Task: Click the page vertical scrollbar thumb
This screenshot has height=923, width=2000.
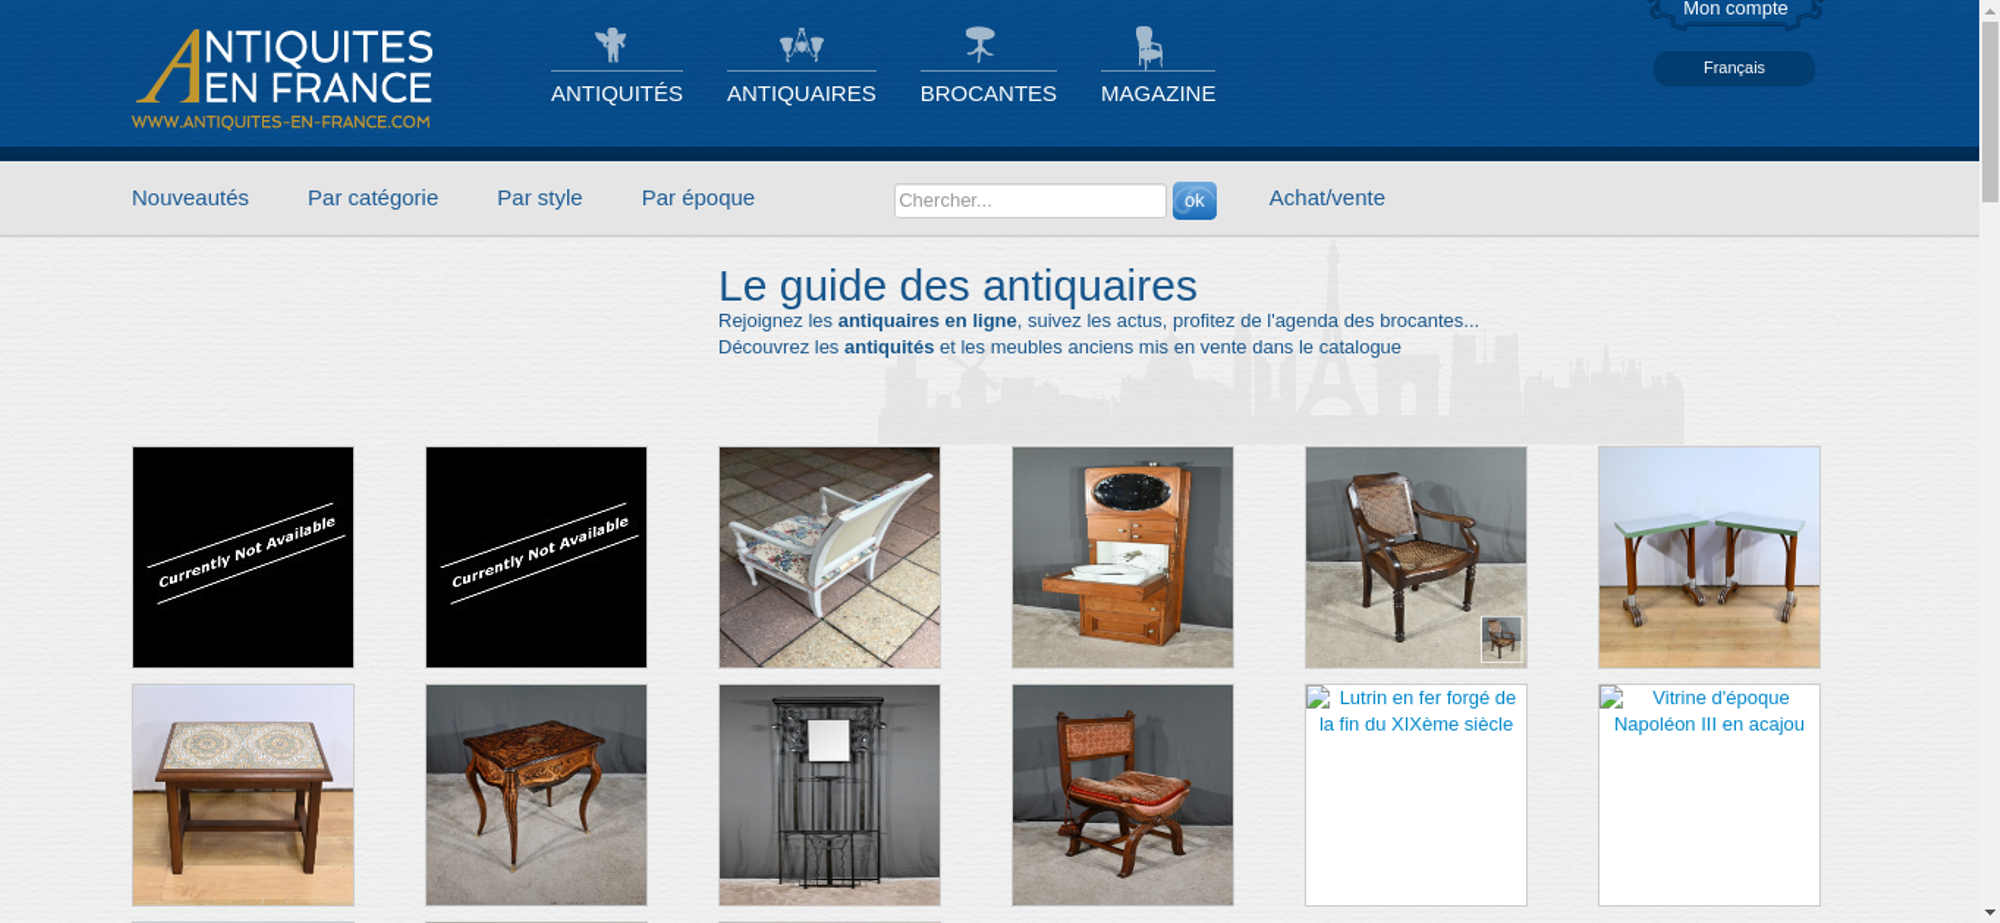Action: point(1990,110)
